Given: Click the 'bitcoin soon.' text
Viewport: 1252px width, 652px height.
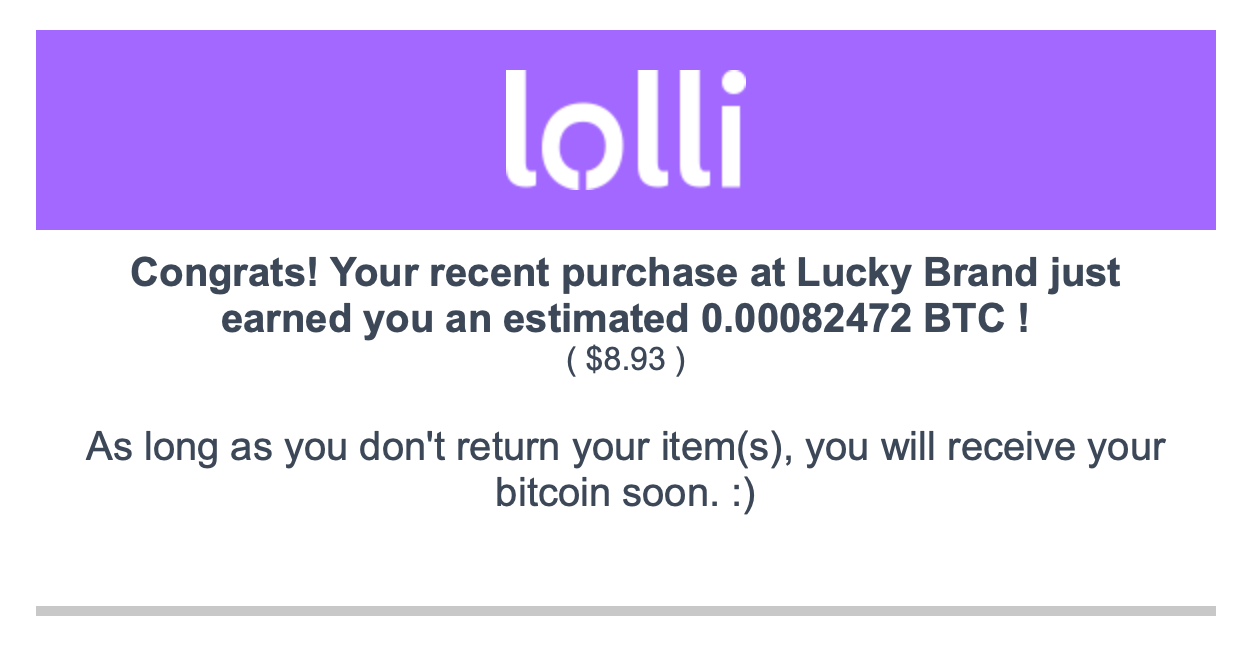Looking at the screenshot, I should [608, 493].
